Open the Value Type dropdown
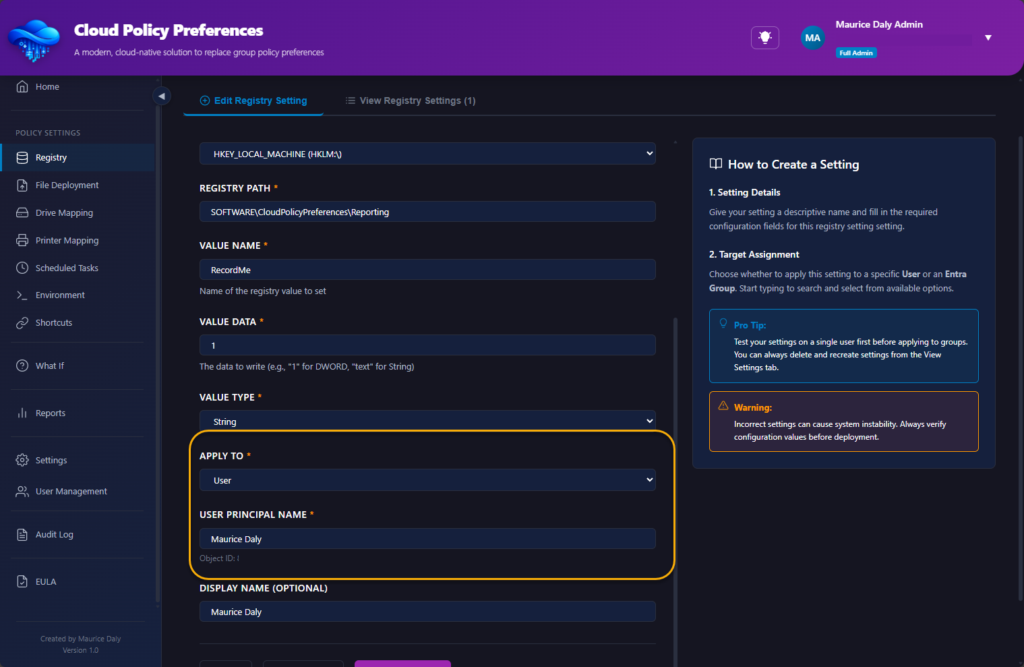 pos(427,421)
